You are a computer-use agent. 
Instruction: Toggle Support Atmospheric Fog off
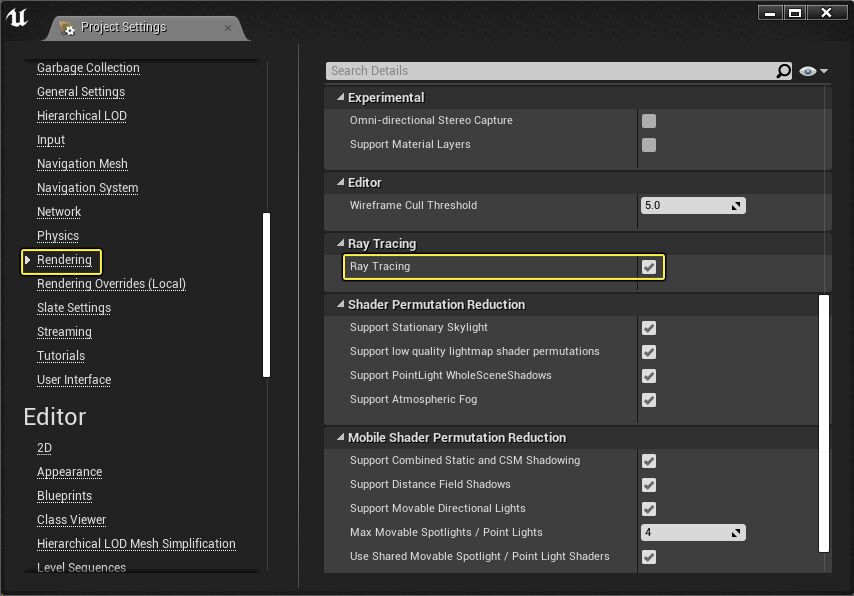coord(649,399)
